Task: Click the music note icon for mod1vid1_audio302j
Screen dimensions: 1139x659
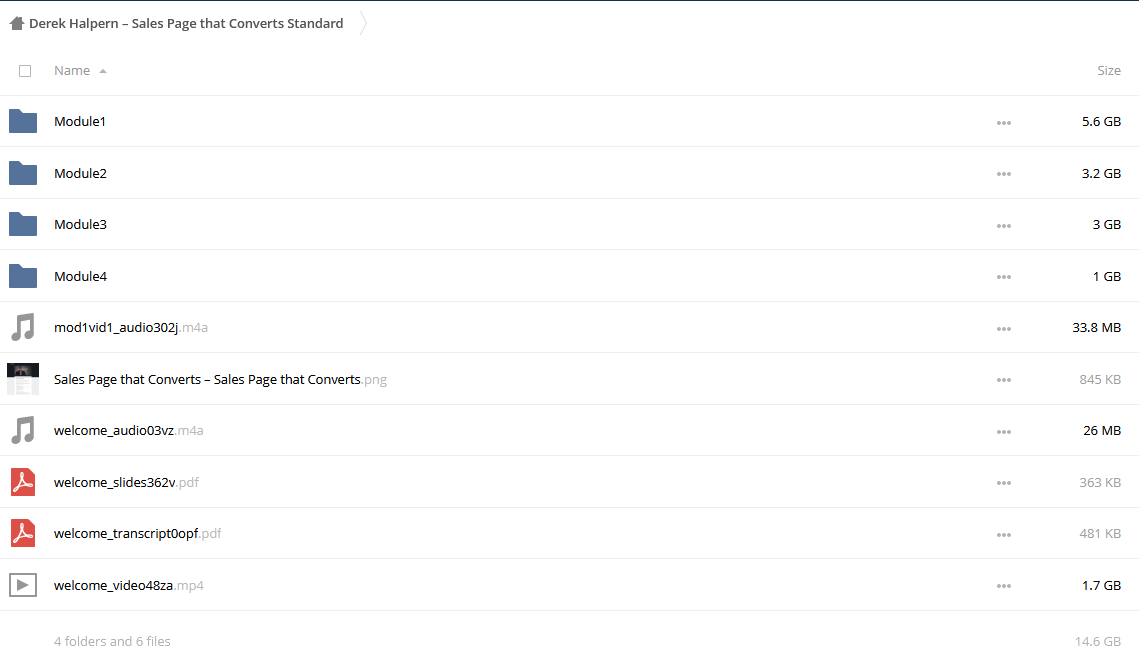Action: pyautogui.click(x=23, y=327)
